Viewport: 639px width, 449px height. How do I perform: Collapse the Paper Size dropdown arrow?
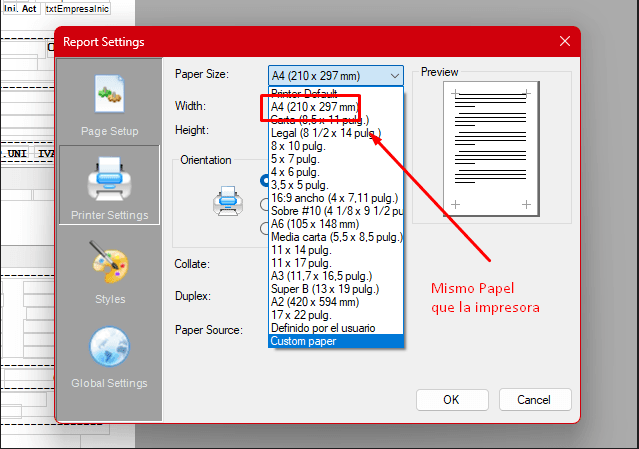(x=394, y=75)
